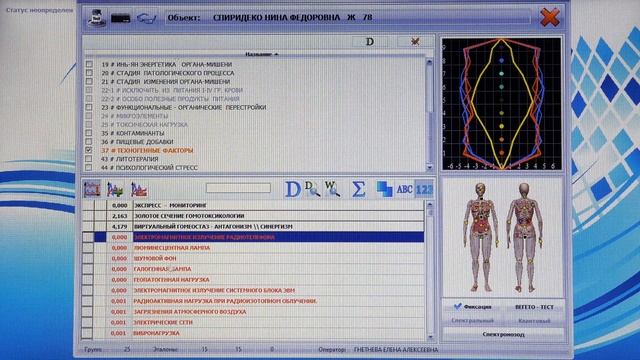The image size is (640, 360).
Task: Select the ГЕОПАТОГЕННАЯ НАГРУЗКА row
Action: click(x=253, y=280)
